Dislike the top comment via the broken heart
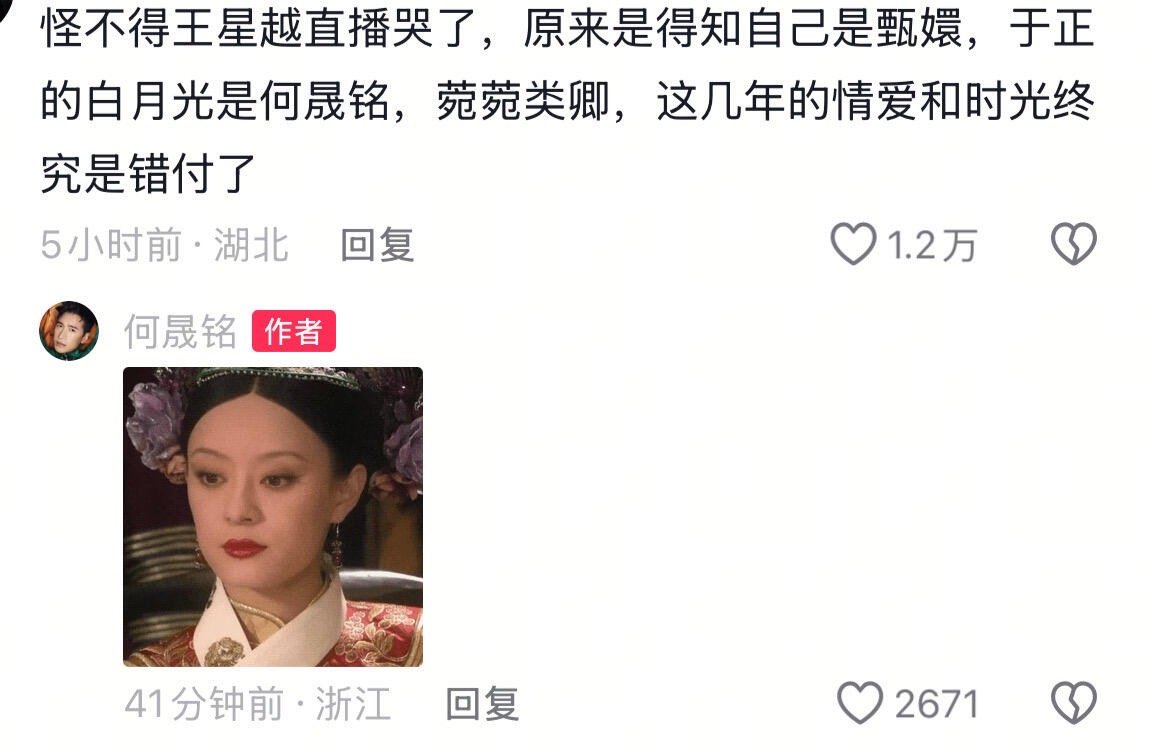The image size is (1149, 751). pyautogui.click(x=1074, y=245)
